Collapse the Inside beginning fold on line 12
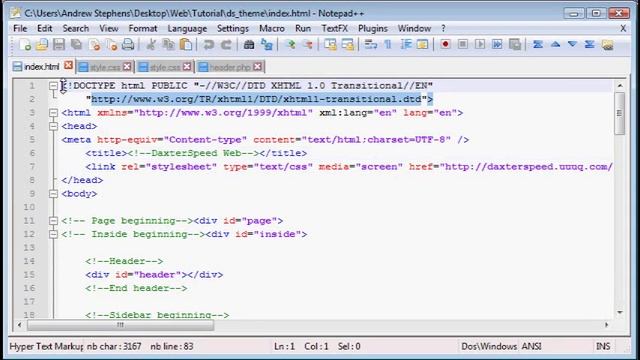This screenshot has height=360, width=640. (x=53, y=234)
